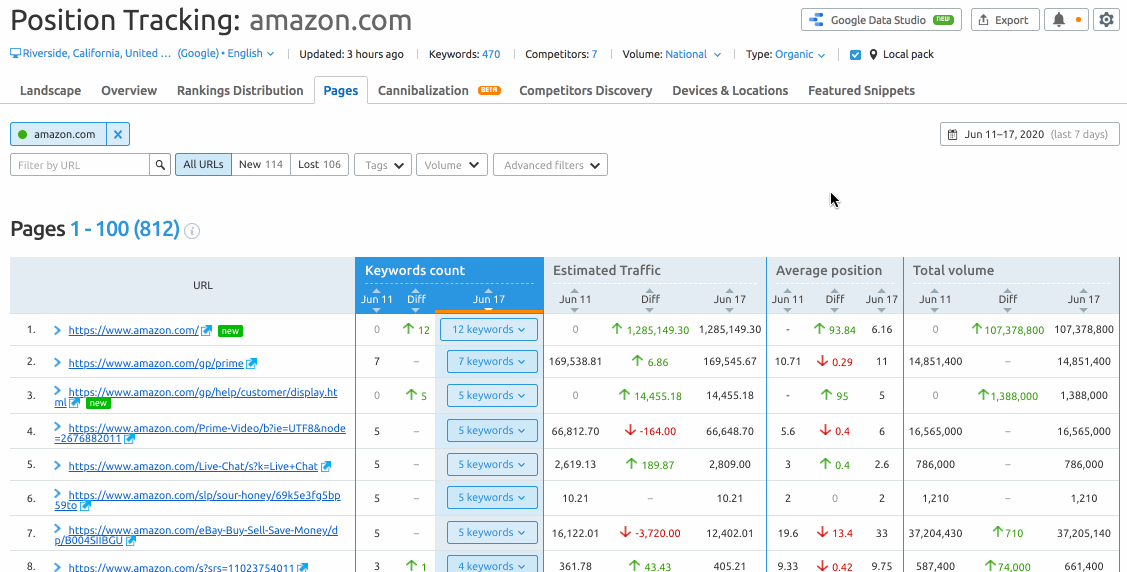Select the Lost 106 filter
This screenshot has width=1127, height=572.
tap(319, 165)
